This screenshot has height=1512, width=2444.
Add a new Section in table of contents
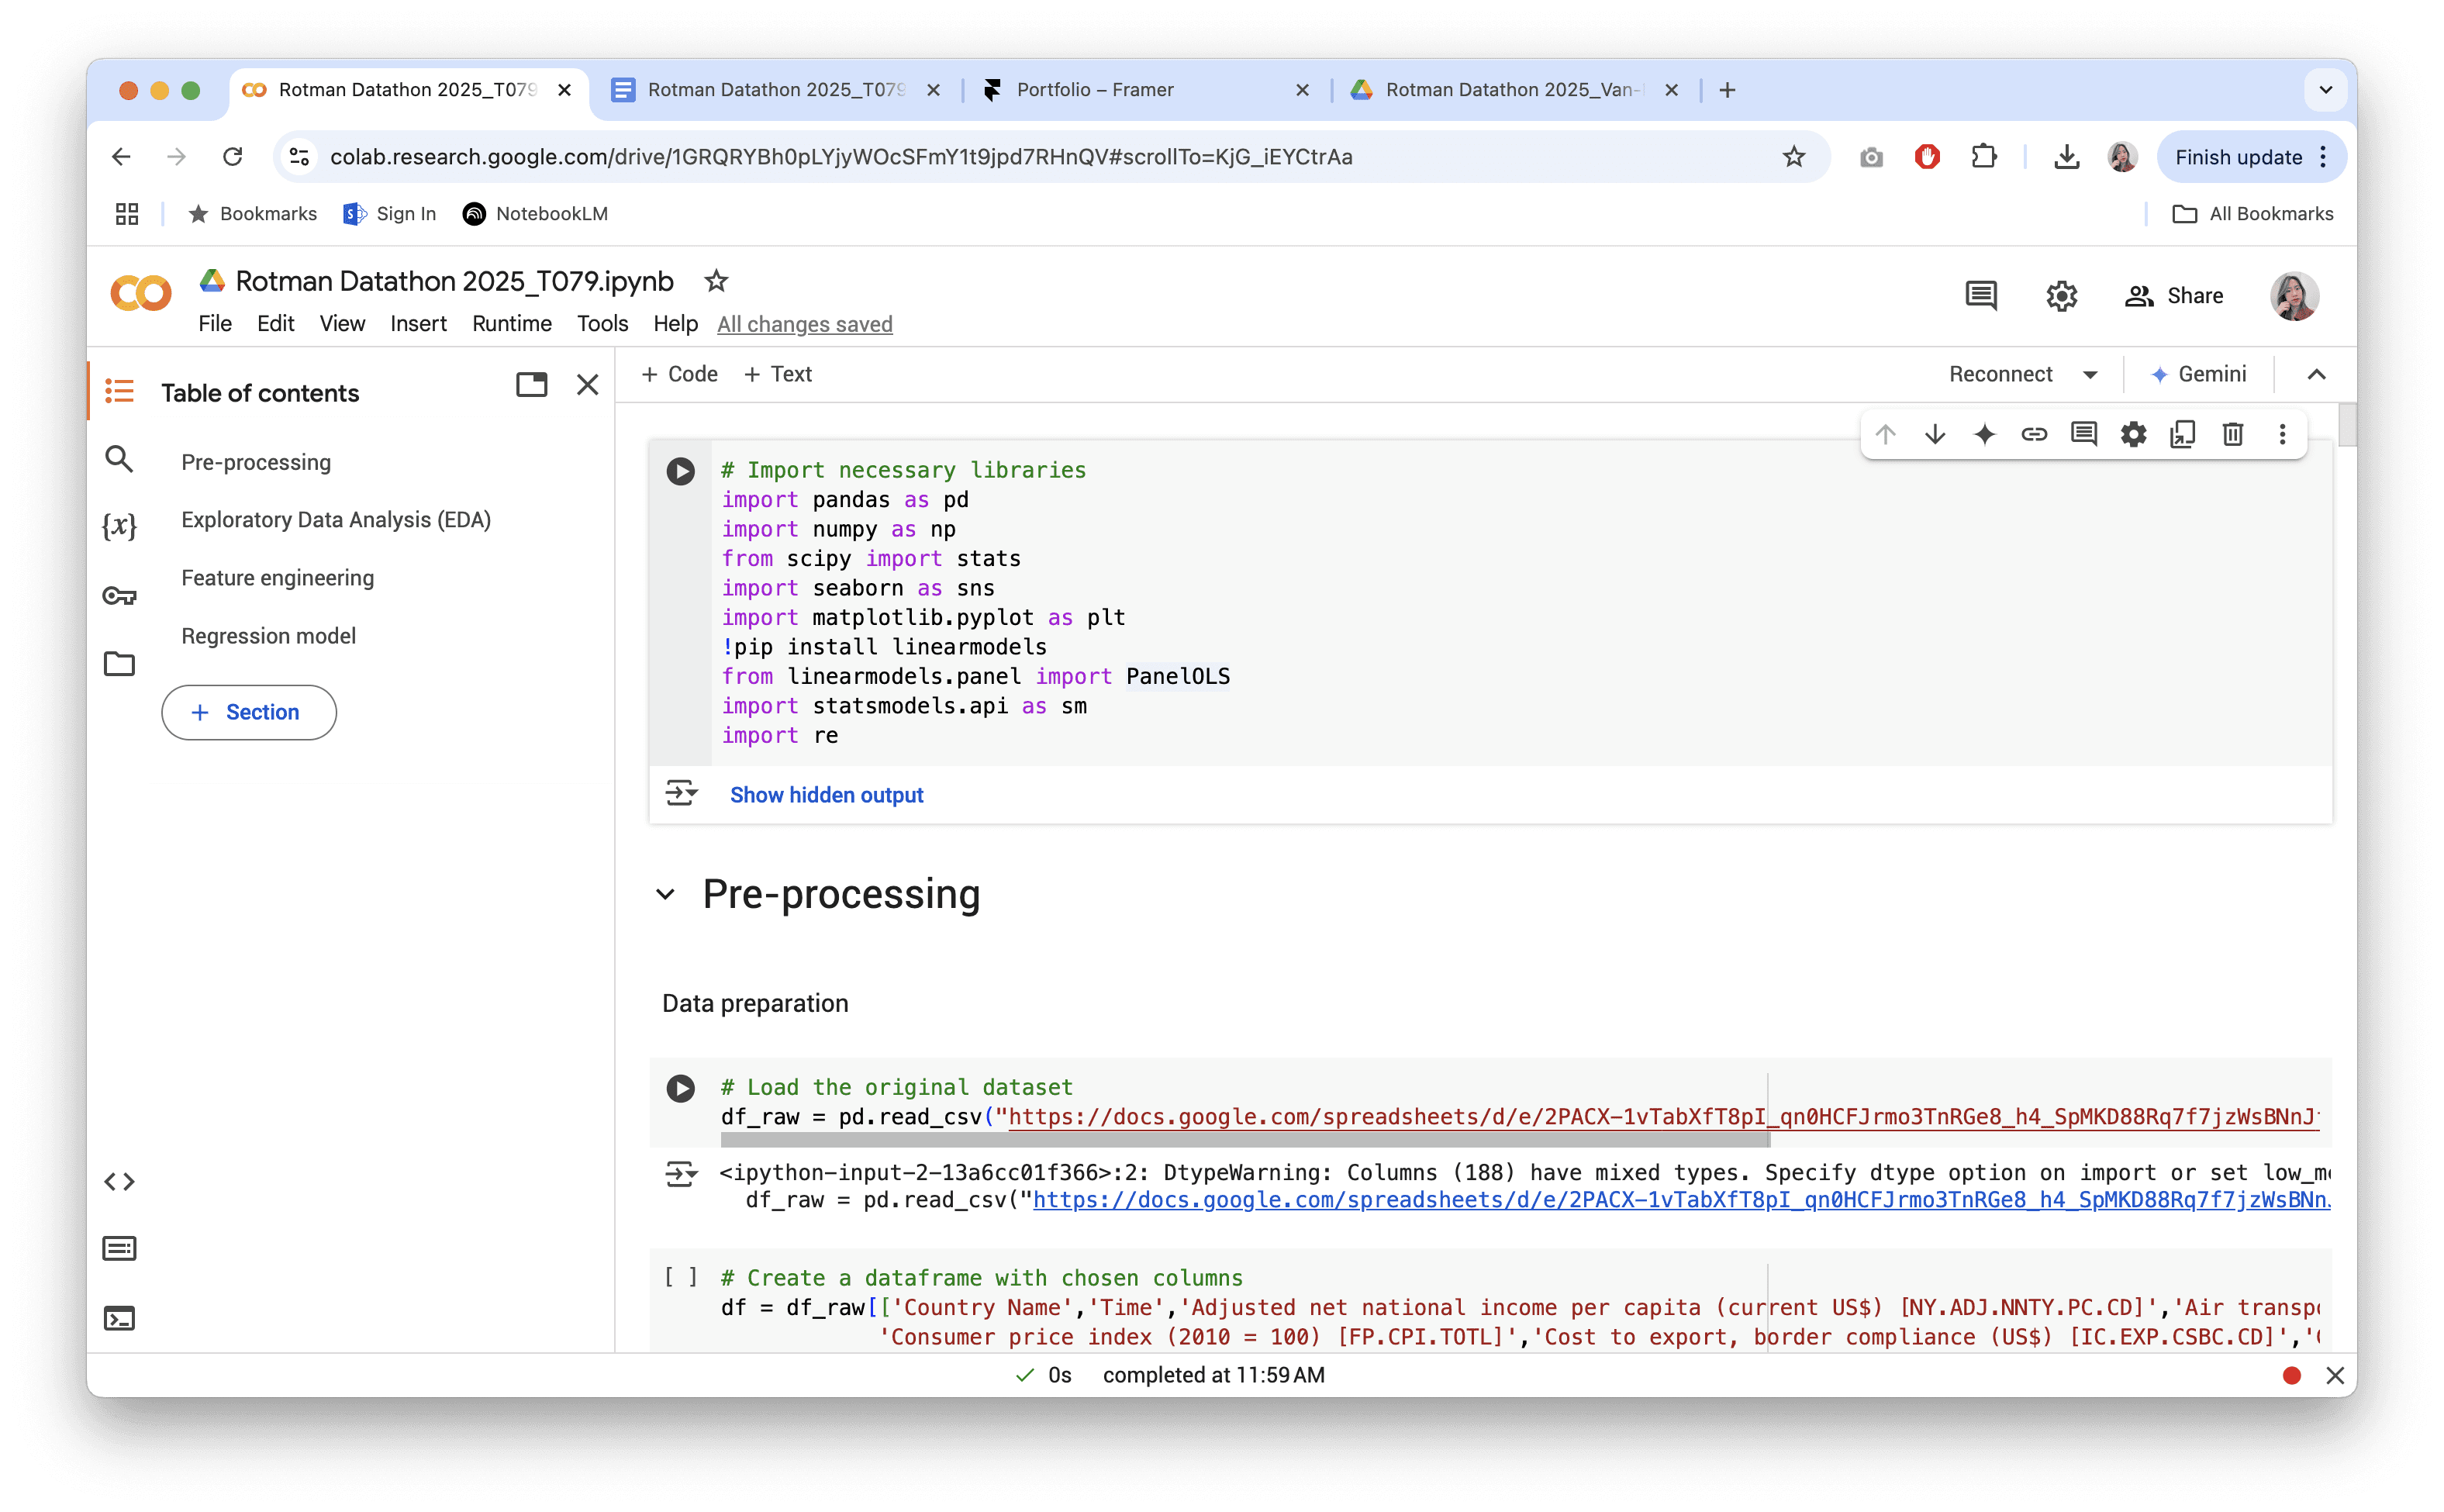(x=248, y=712)
